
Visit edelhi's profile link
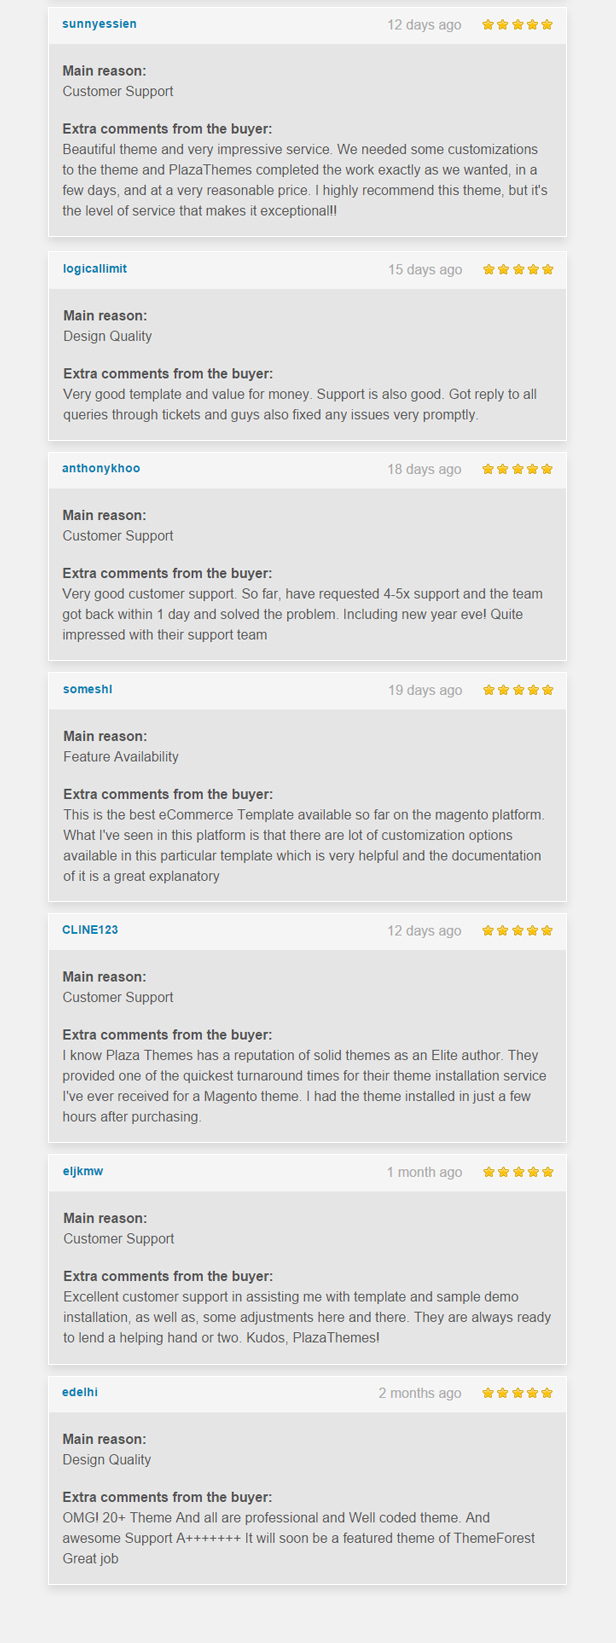pyautogui.click(x=80, y=1392)
